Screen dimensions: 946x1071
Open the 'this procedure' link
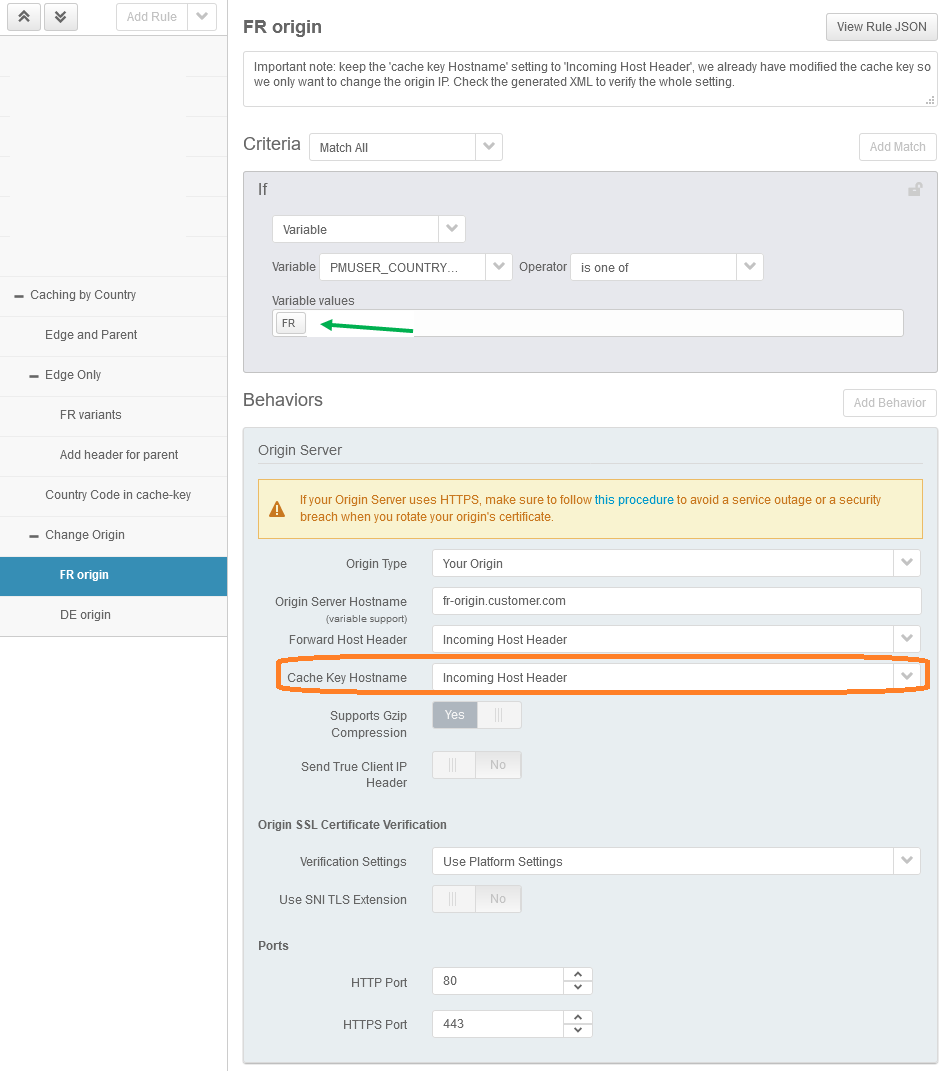[634, 500]
